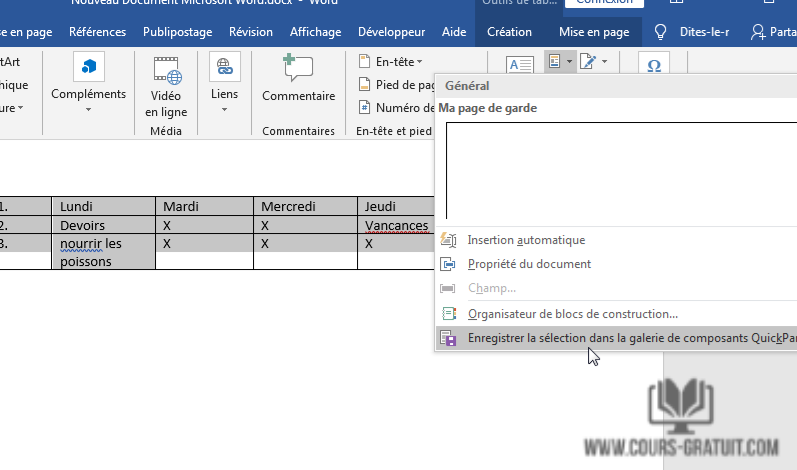
Task: Add a comment with the Commentaire icon
Action: click(298, 70)
